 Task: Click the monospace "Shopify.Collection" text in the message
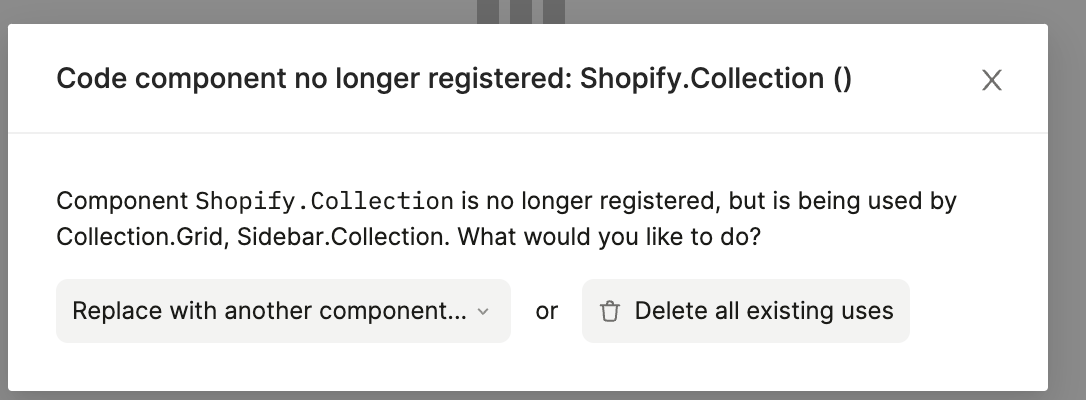pyautogui.click(x=324, y=201)
